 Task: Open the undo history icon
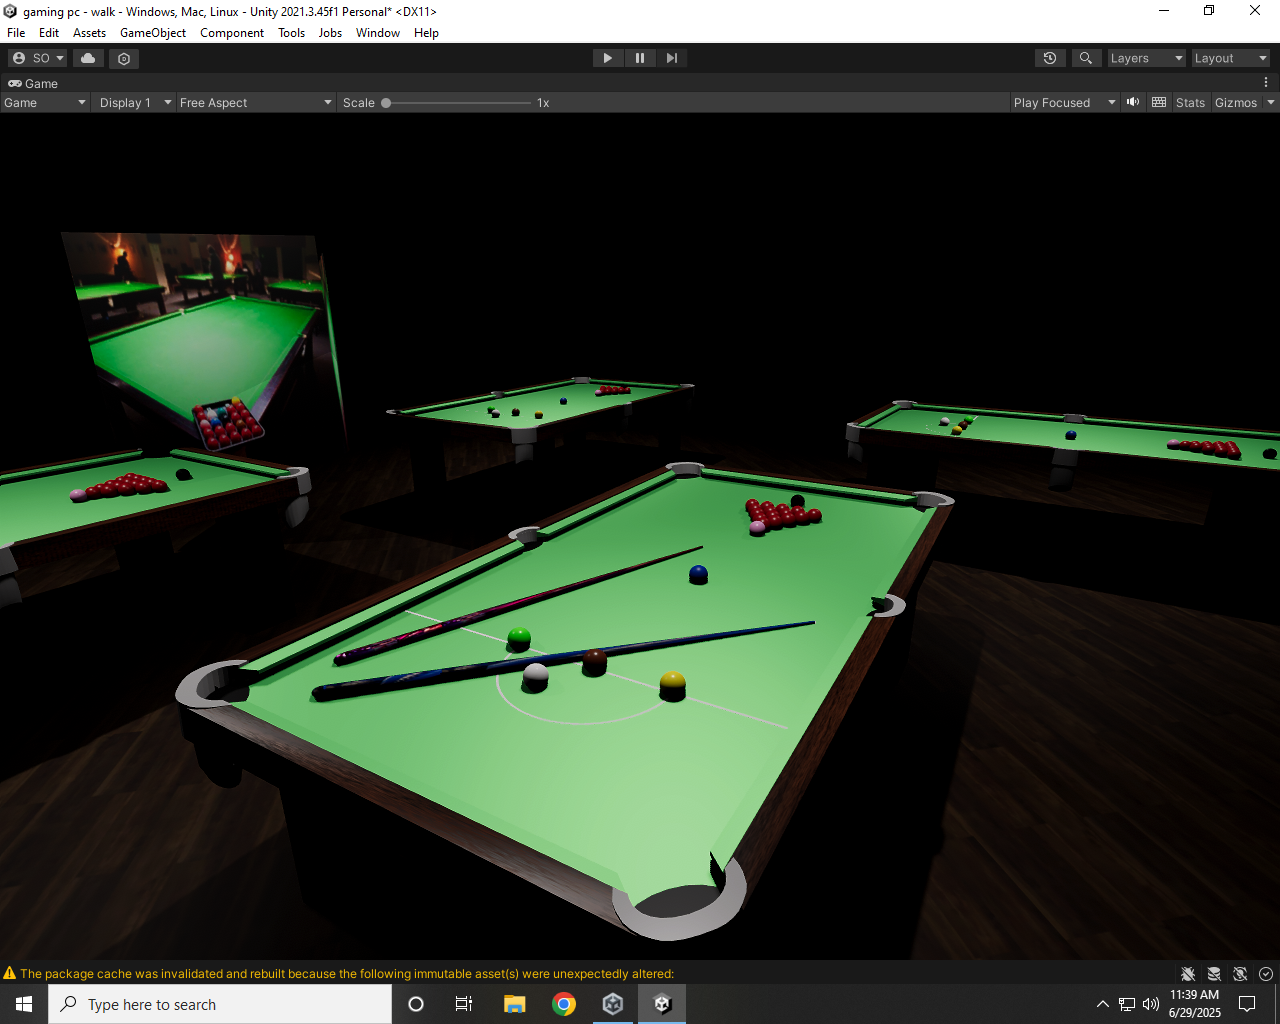[1050, 58]
